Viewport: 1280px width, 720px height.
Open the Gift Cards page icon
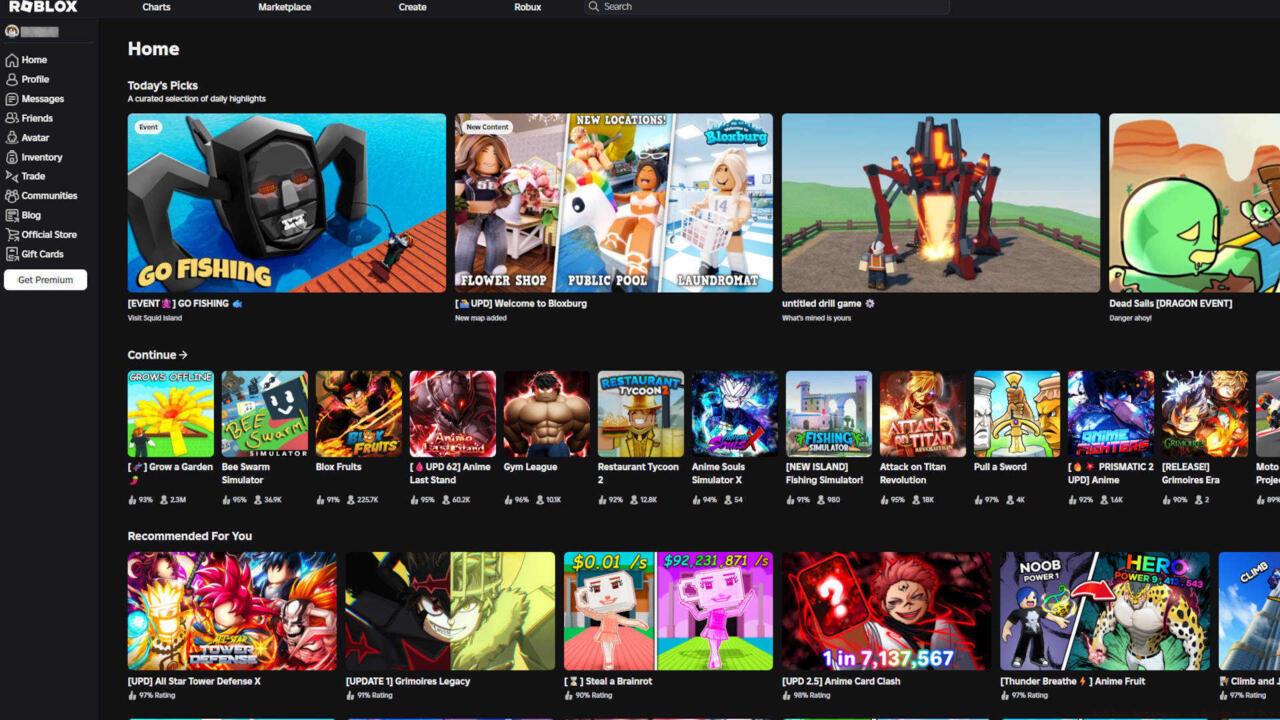click(14, 253)
